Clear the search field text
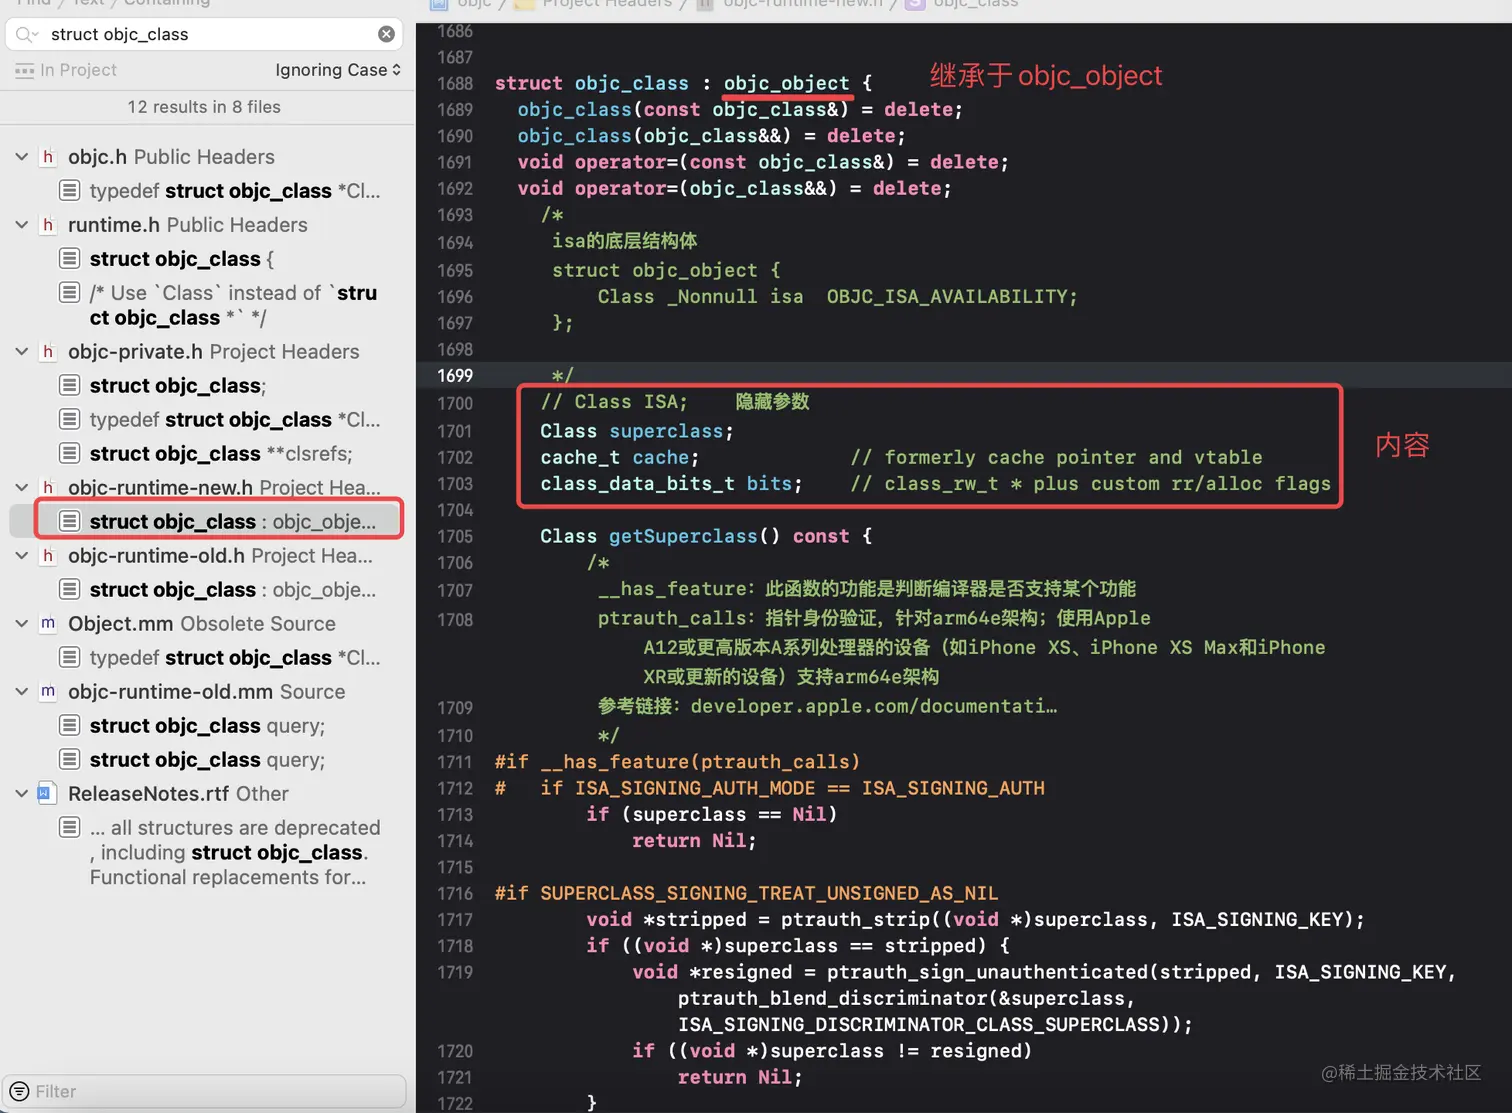Viewport: 1512px width, 1113px height. 386,34
